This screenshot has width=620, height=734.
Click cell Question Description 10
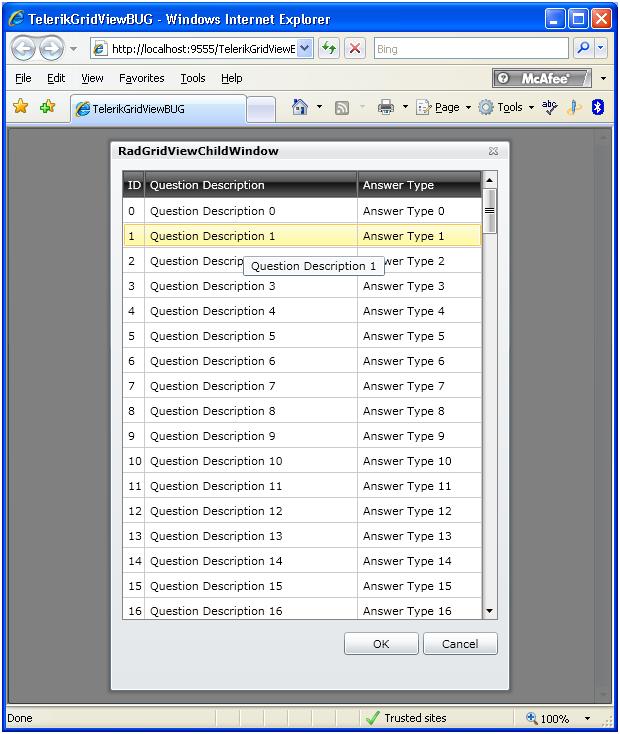pyautogui.click(x=251, y=461)
